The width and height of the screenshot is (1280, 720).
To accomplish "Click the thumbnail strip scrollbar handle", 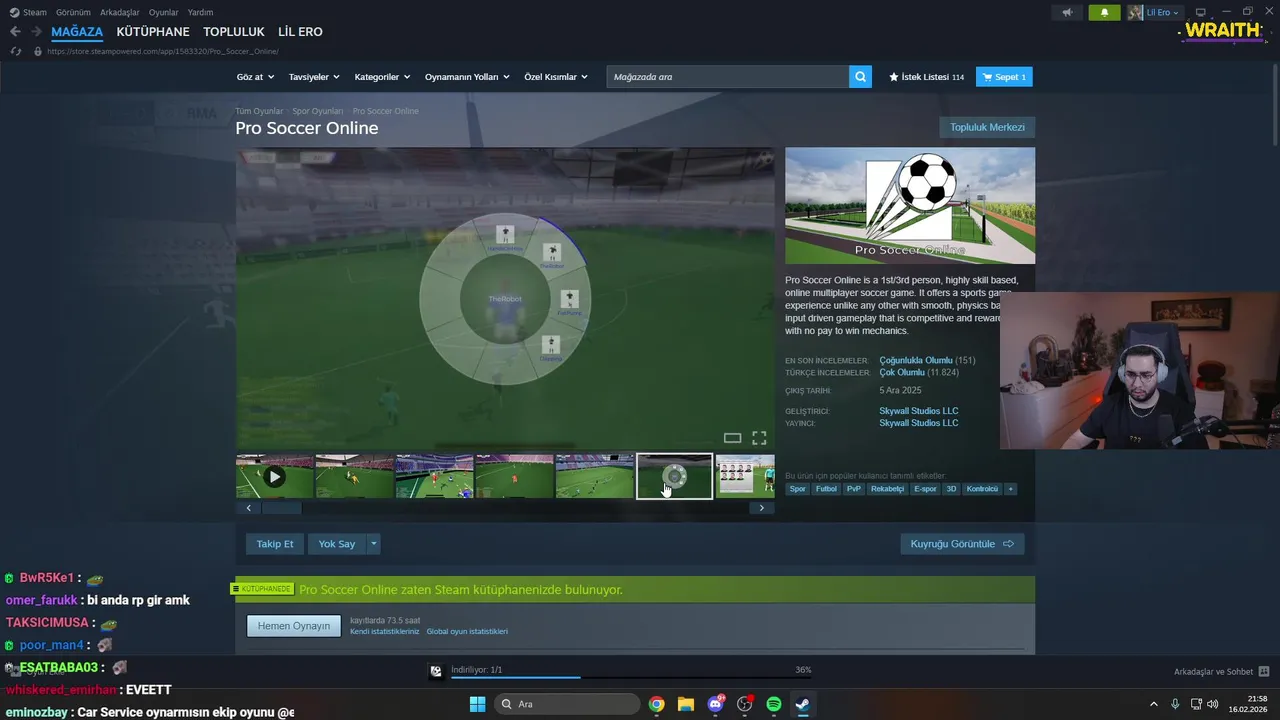I will point(281,508).
